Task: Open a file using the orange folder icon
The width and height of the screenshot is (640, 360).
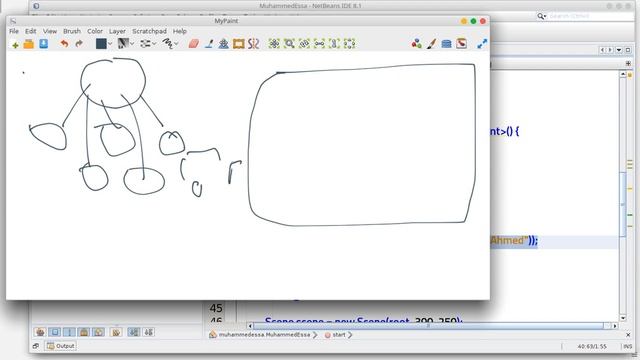Action: pyautogui.click(x=29, y=44)
